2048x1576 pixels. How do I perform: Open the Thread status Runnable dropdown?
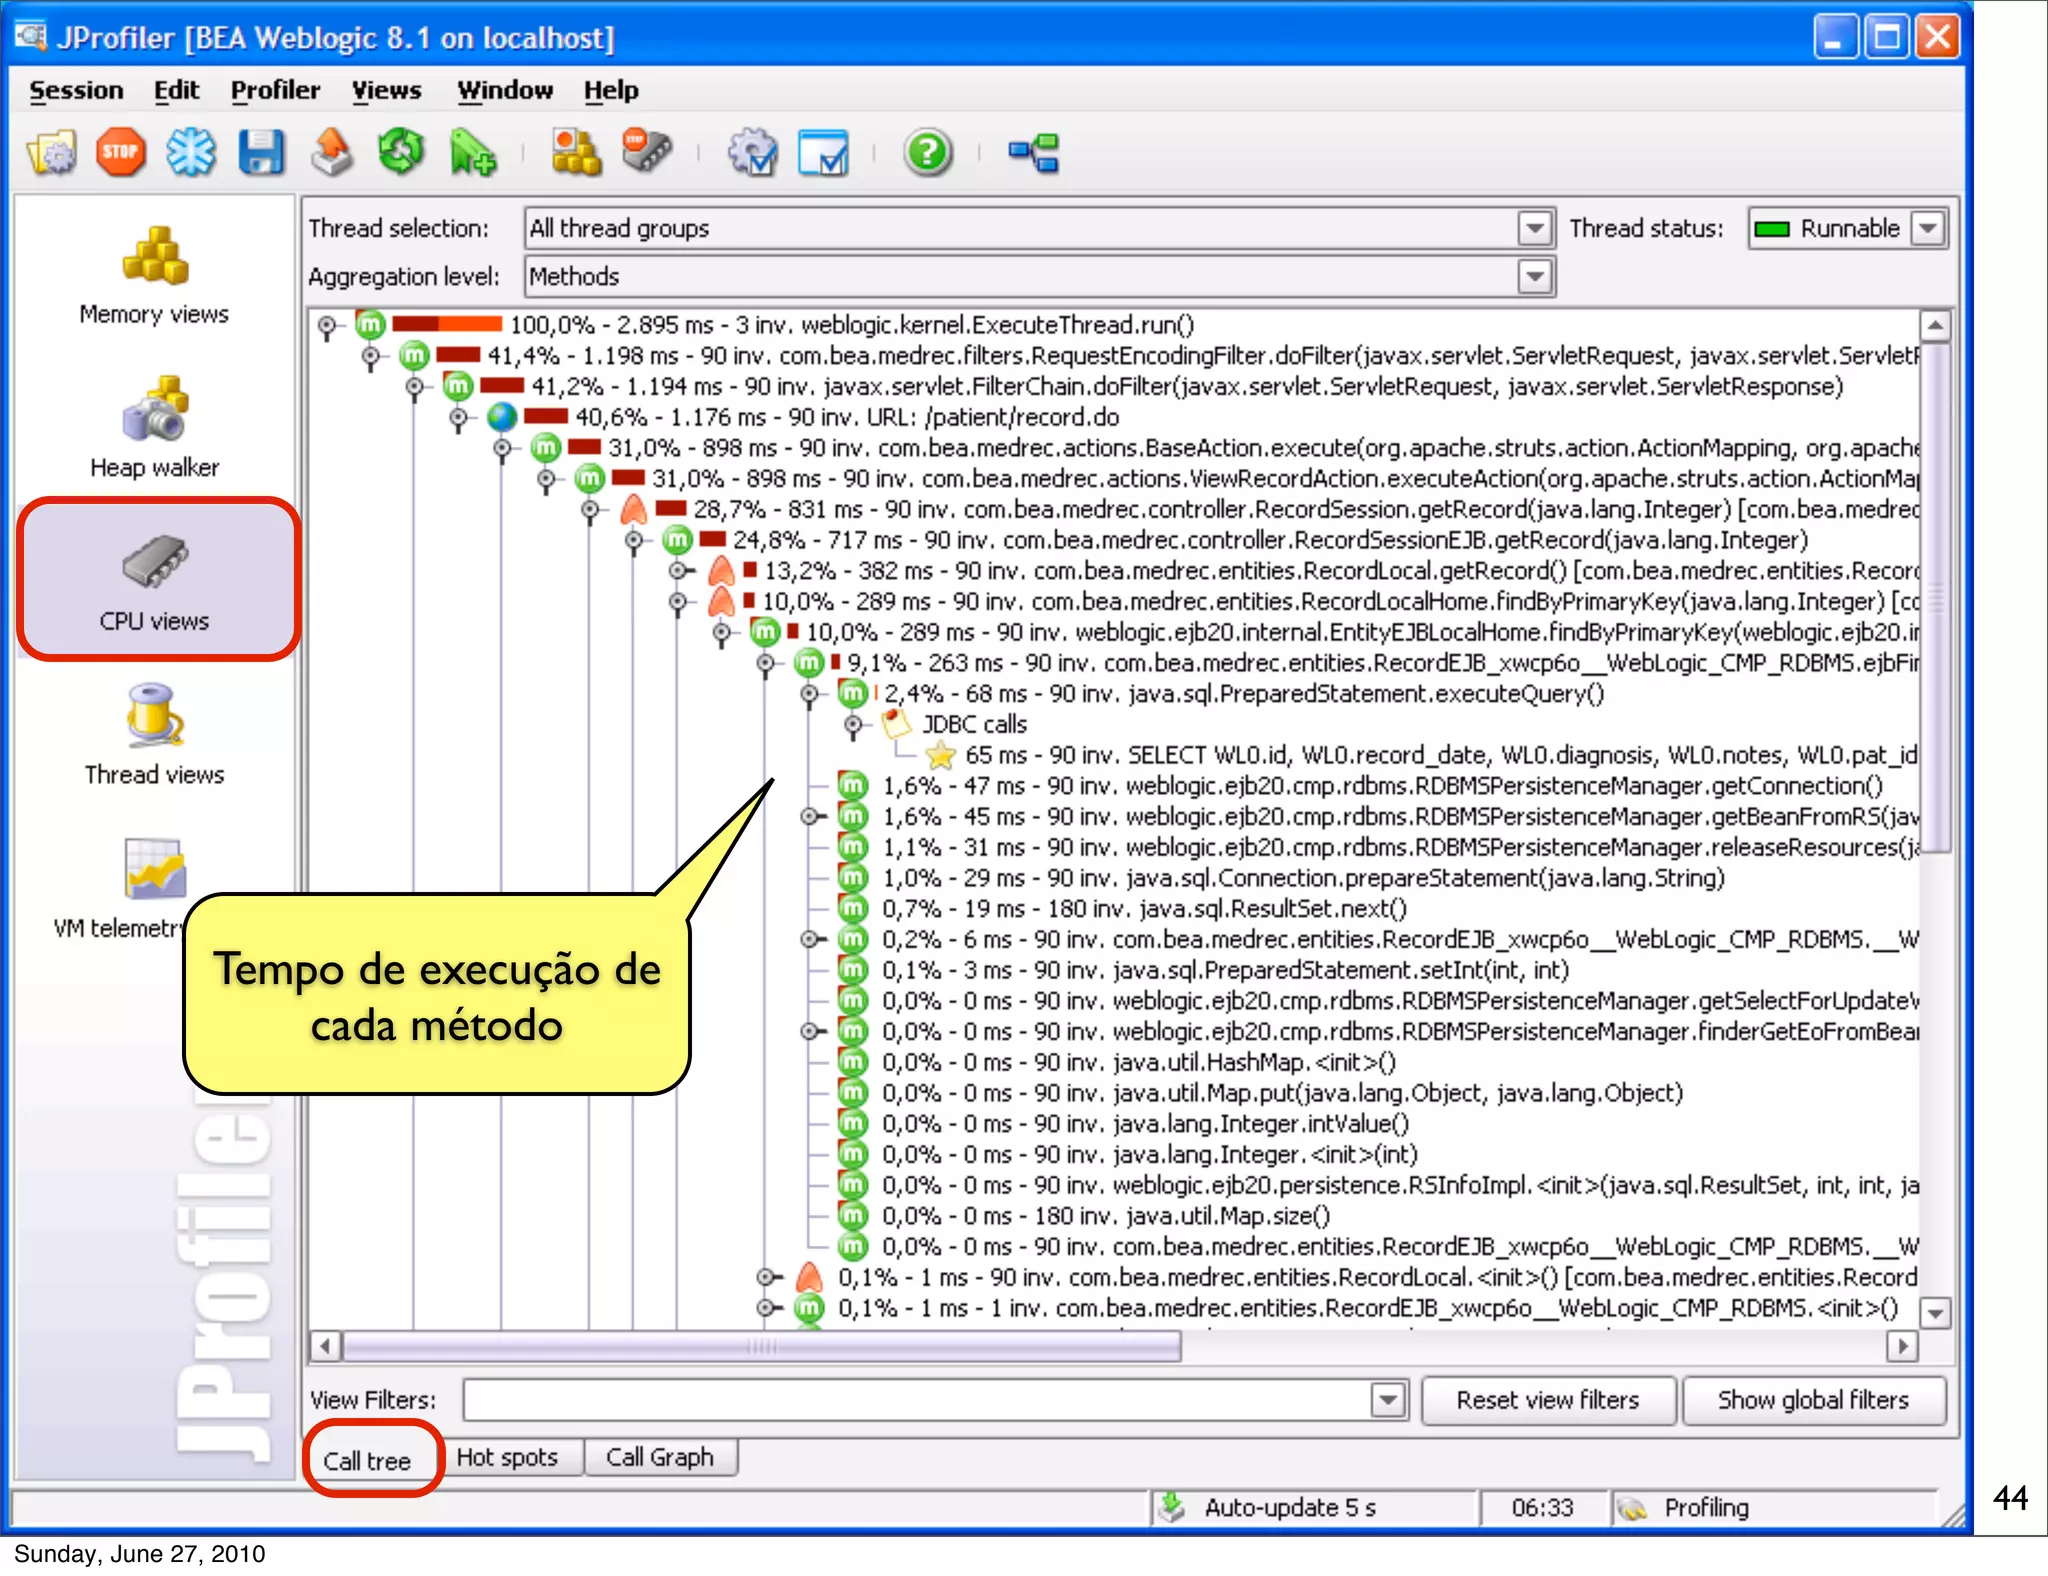click(x=1927, y=229)
